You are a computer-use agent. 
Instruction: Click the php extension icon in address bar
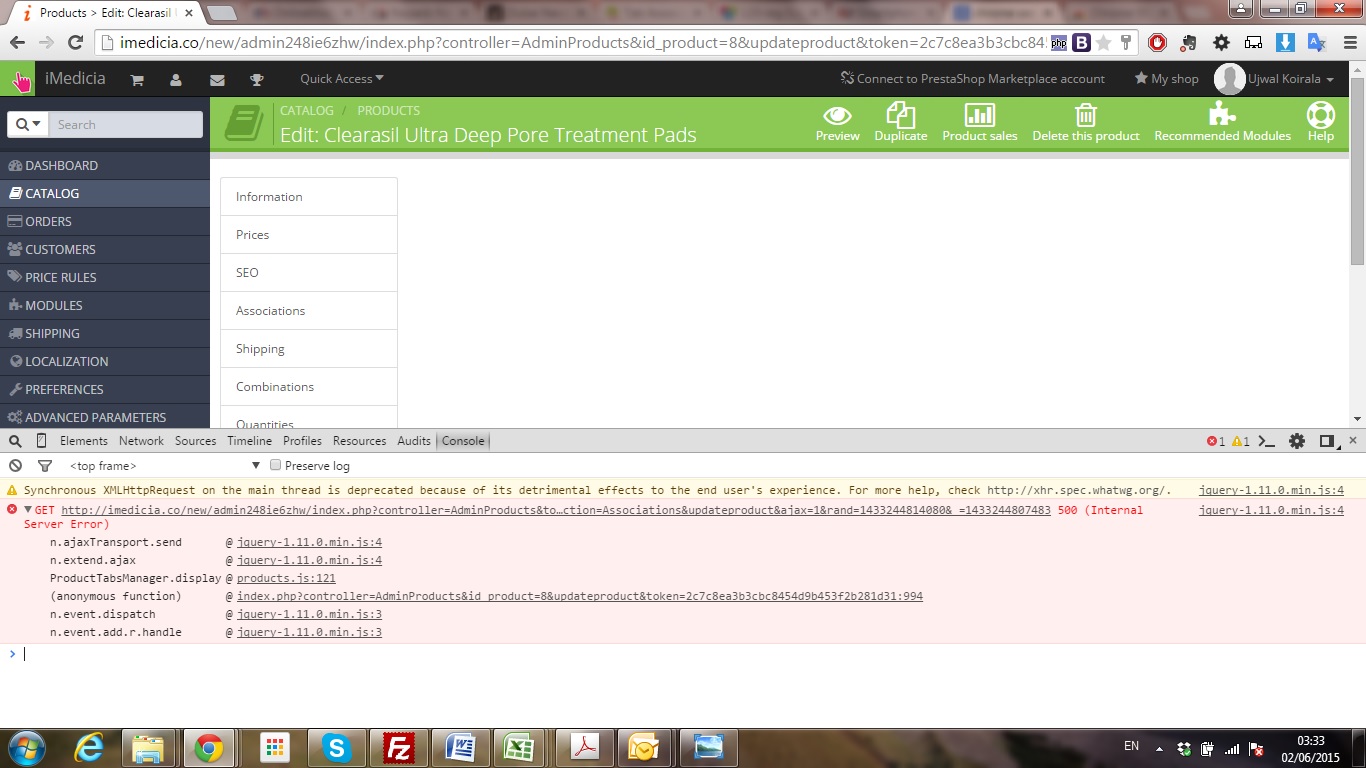pyautogui.click(x=1059, y=43)
